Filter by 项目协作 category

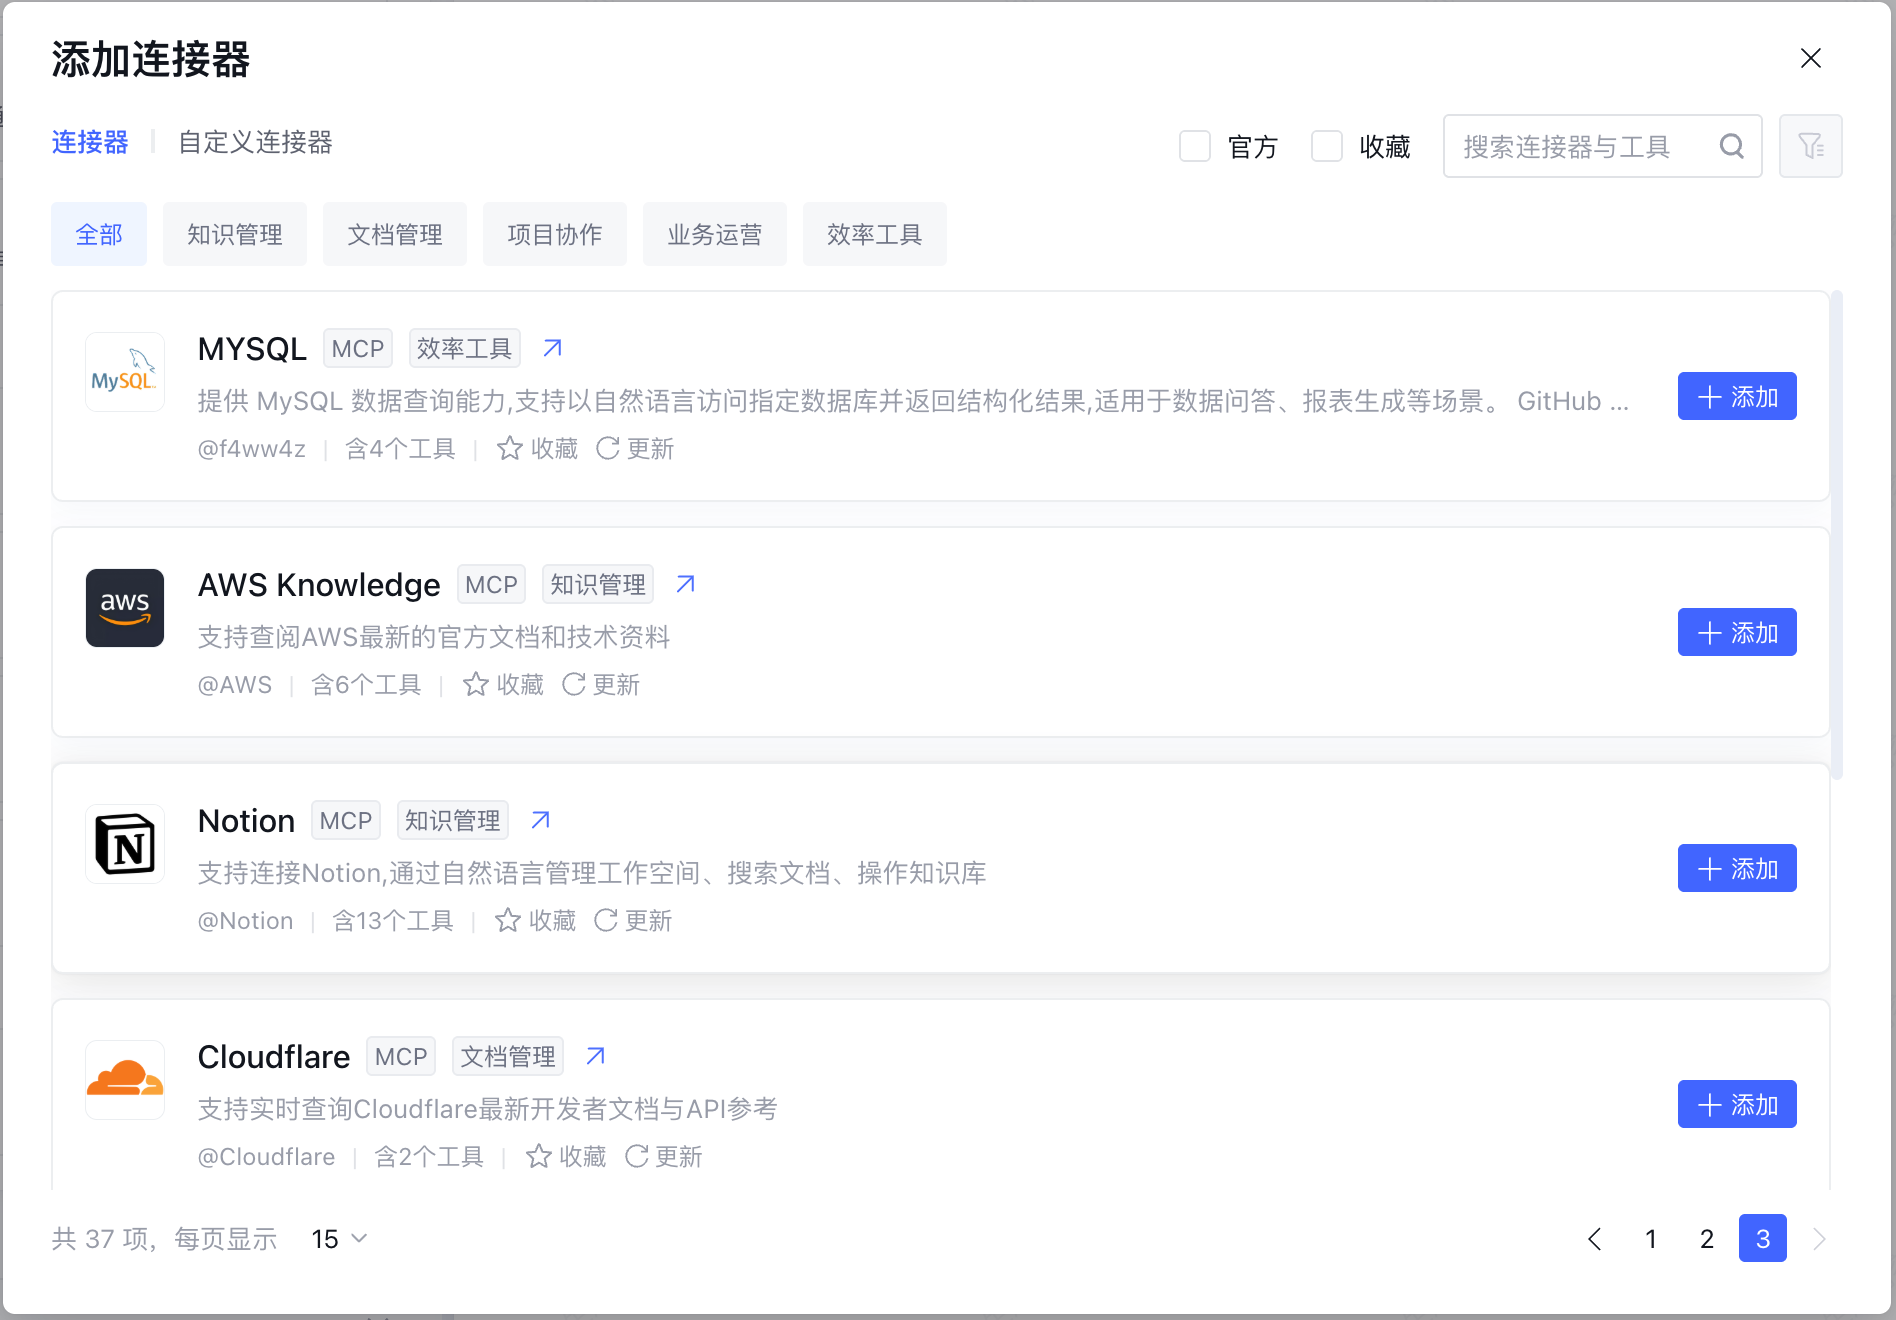pos(555,234)
